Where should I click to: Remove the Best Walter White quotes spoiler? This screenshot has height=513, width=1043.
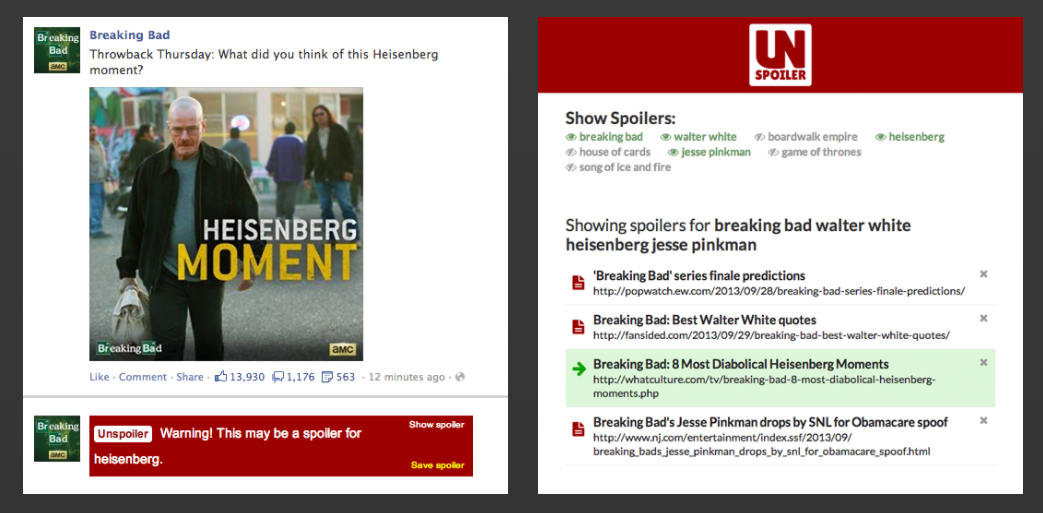pos(984,318)
